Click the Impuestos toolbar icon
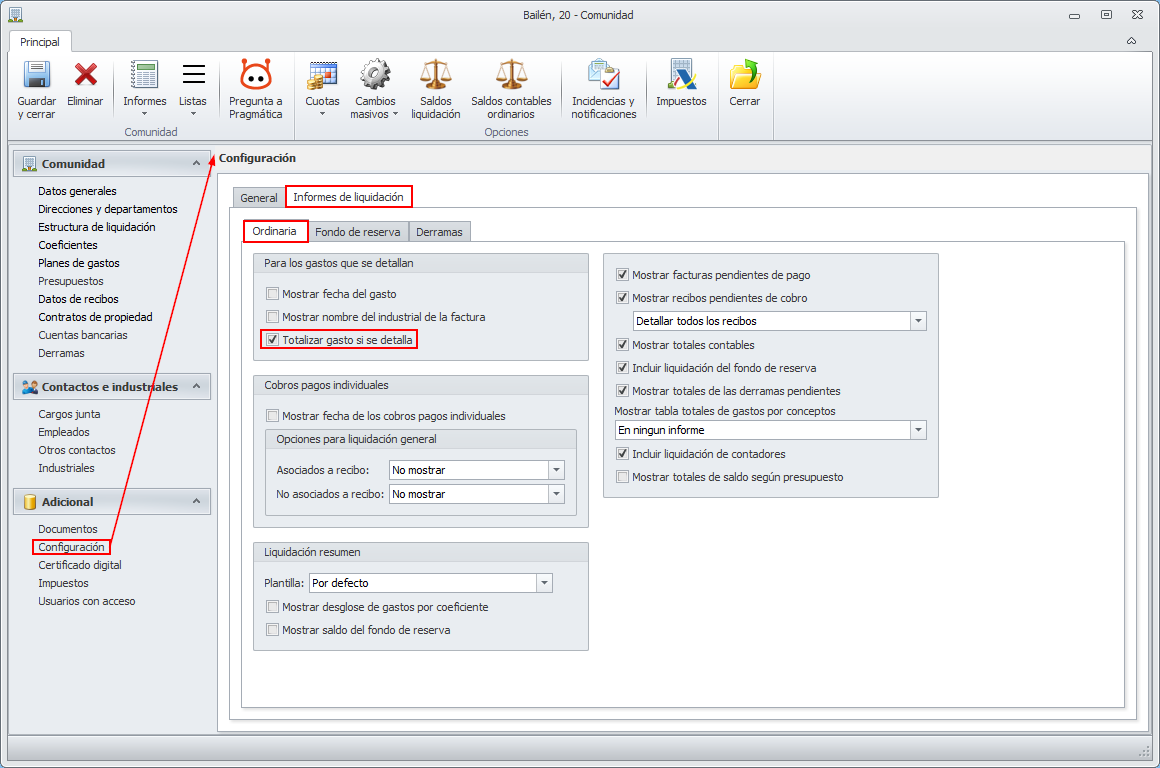This screenshot has width=1160, height=768. 681,75
